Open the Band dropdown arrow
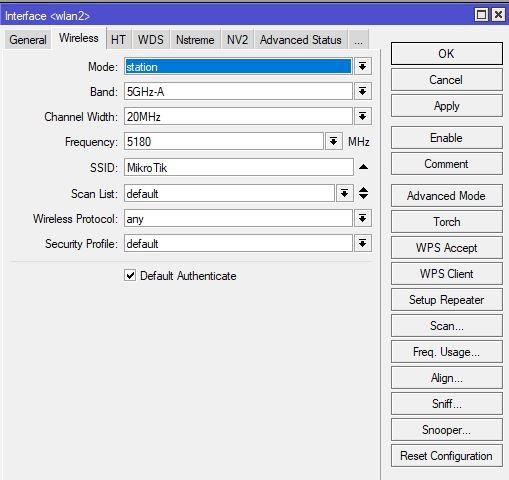Viewport: 509px width, 480px height. coord(363,91)
